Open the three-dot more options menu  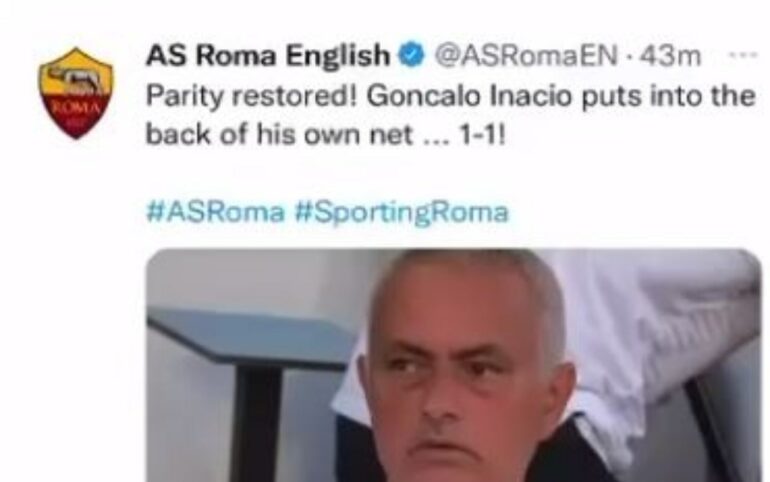coord(743,55)
